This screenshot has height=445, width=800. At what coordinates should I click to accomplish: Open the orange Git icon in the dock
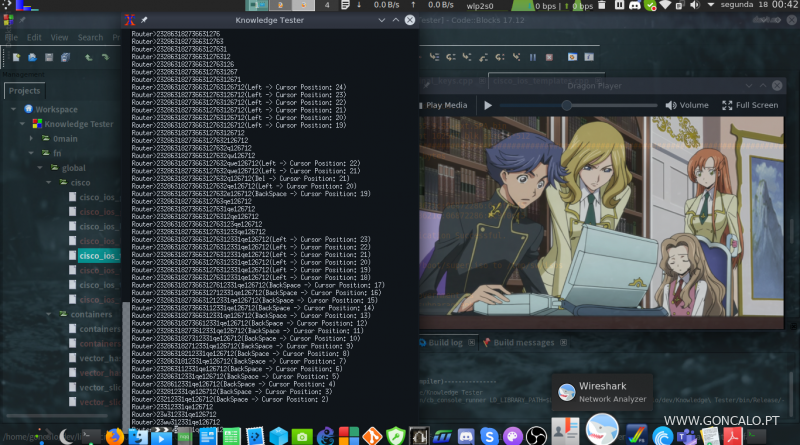coord(372,437)
